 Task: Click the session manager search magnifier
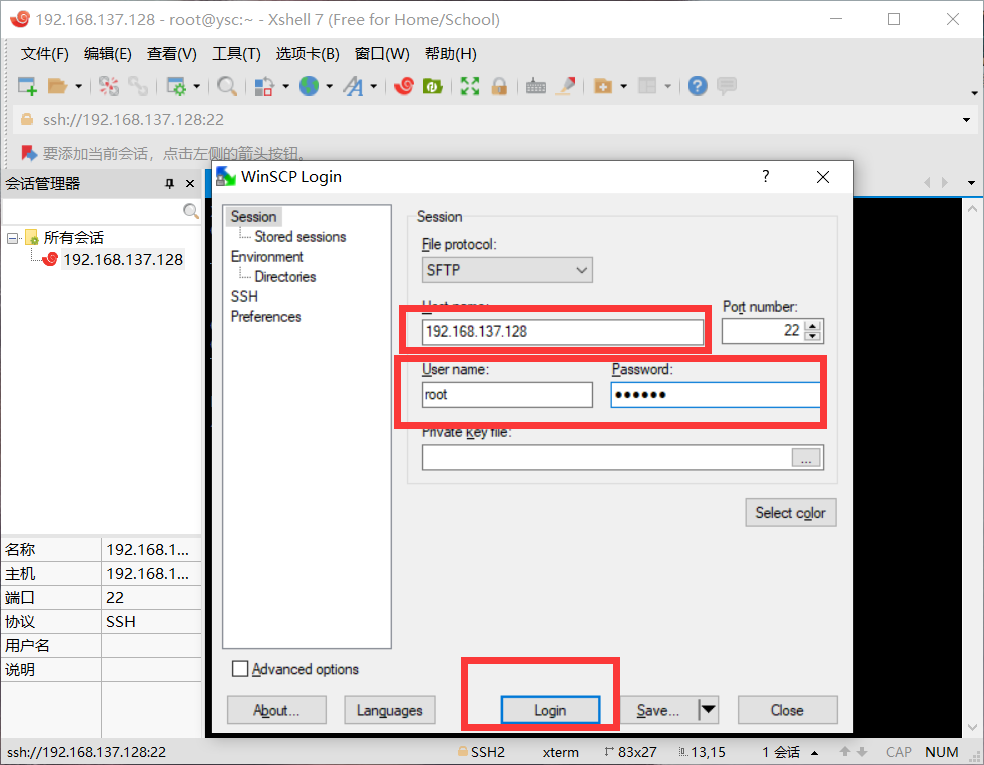(191, 211)
